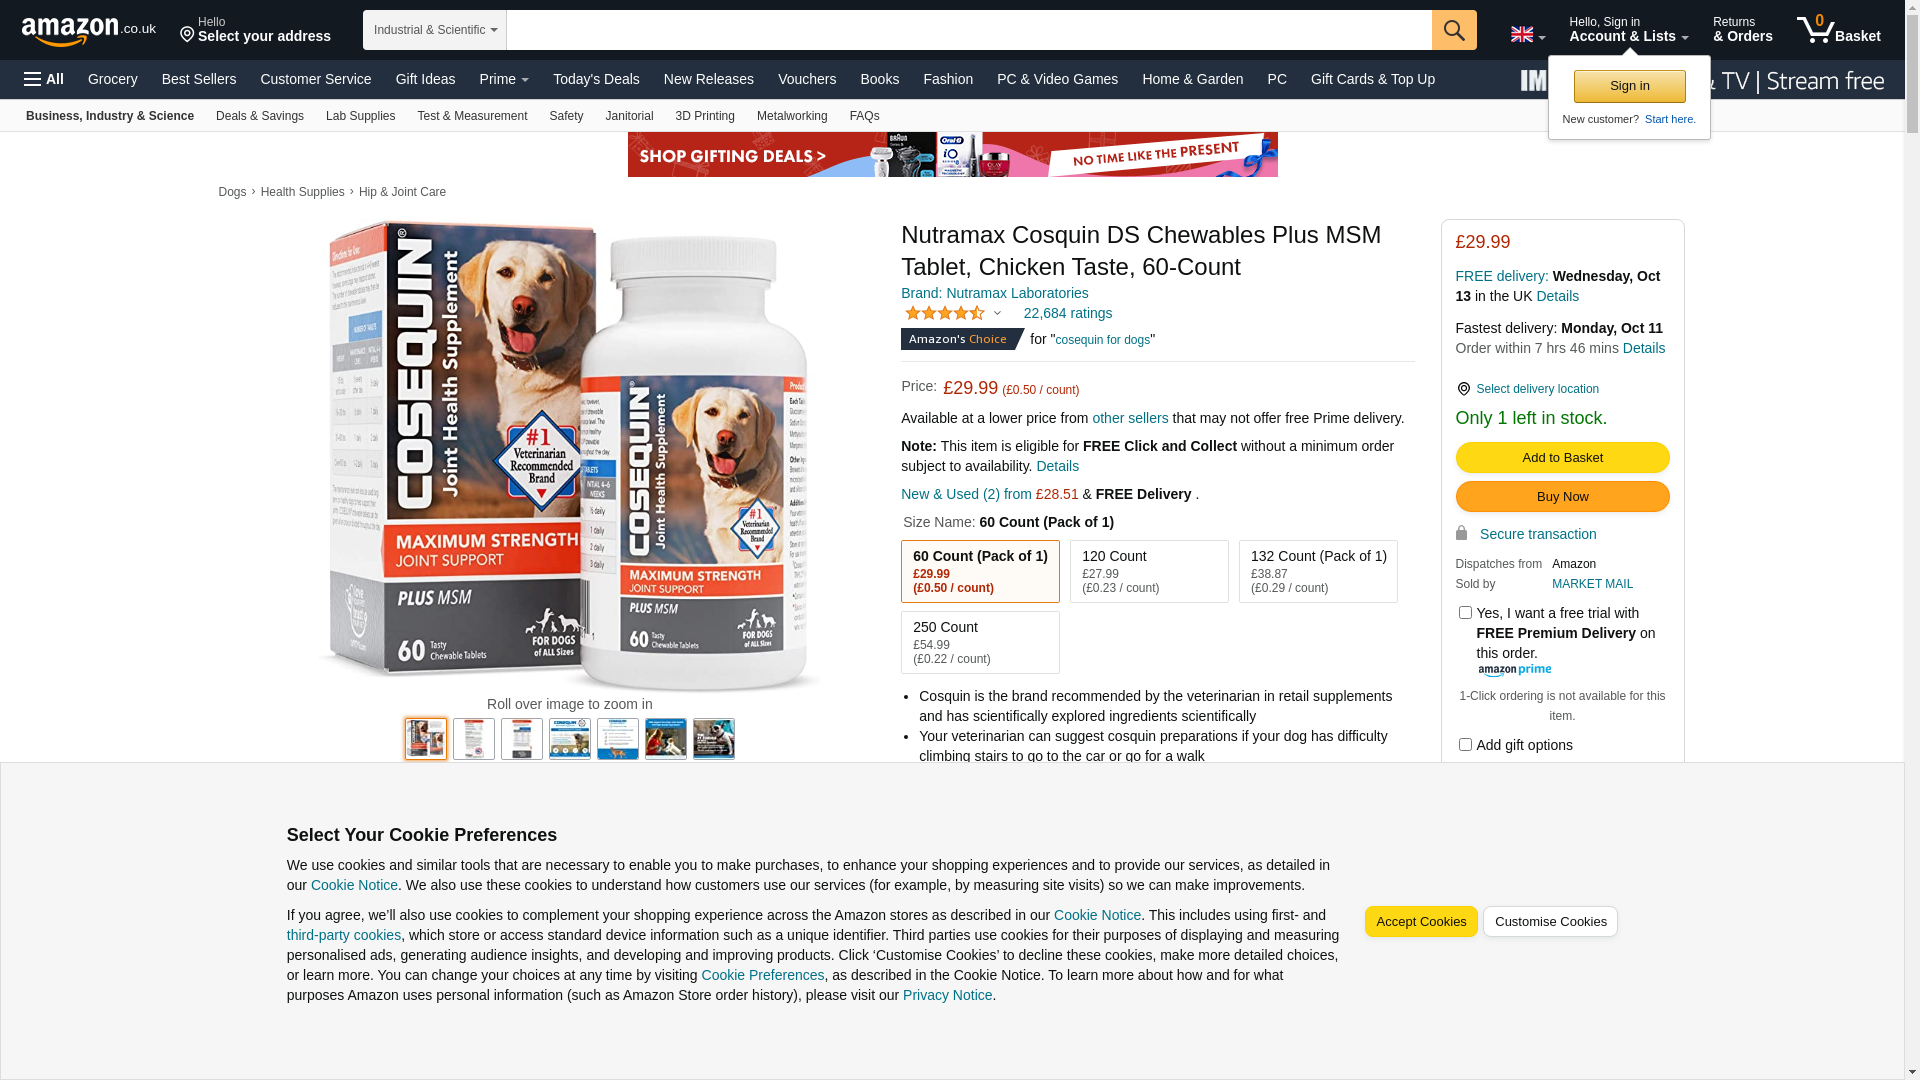Enable the Add gift options checkbox
The height and width of the screenshot is (1080, 1920).
pos(1465,744)
